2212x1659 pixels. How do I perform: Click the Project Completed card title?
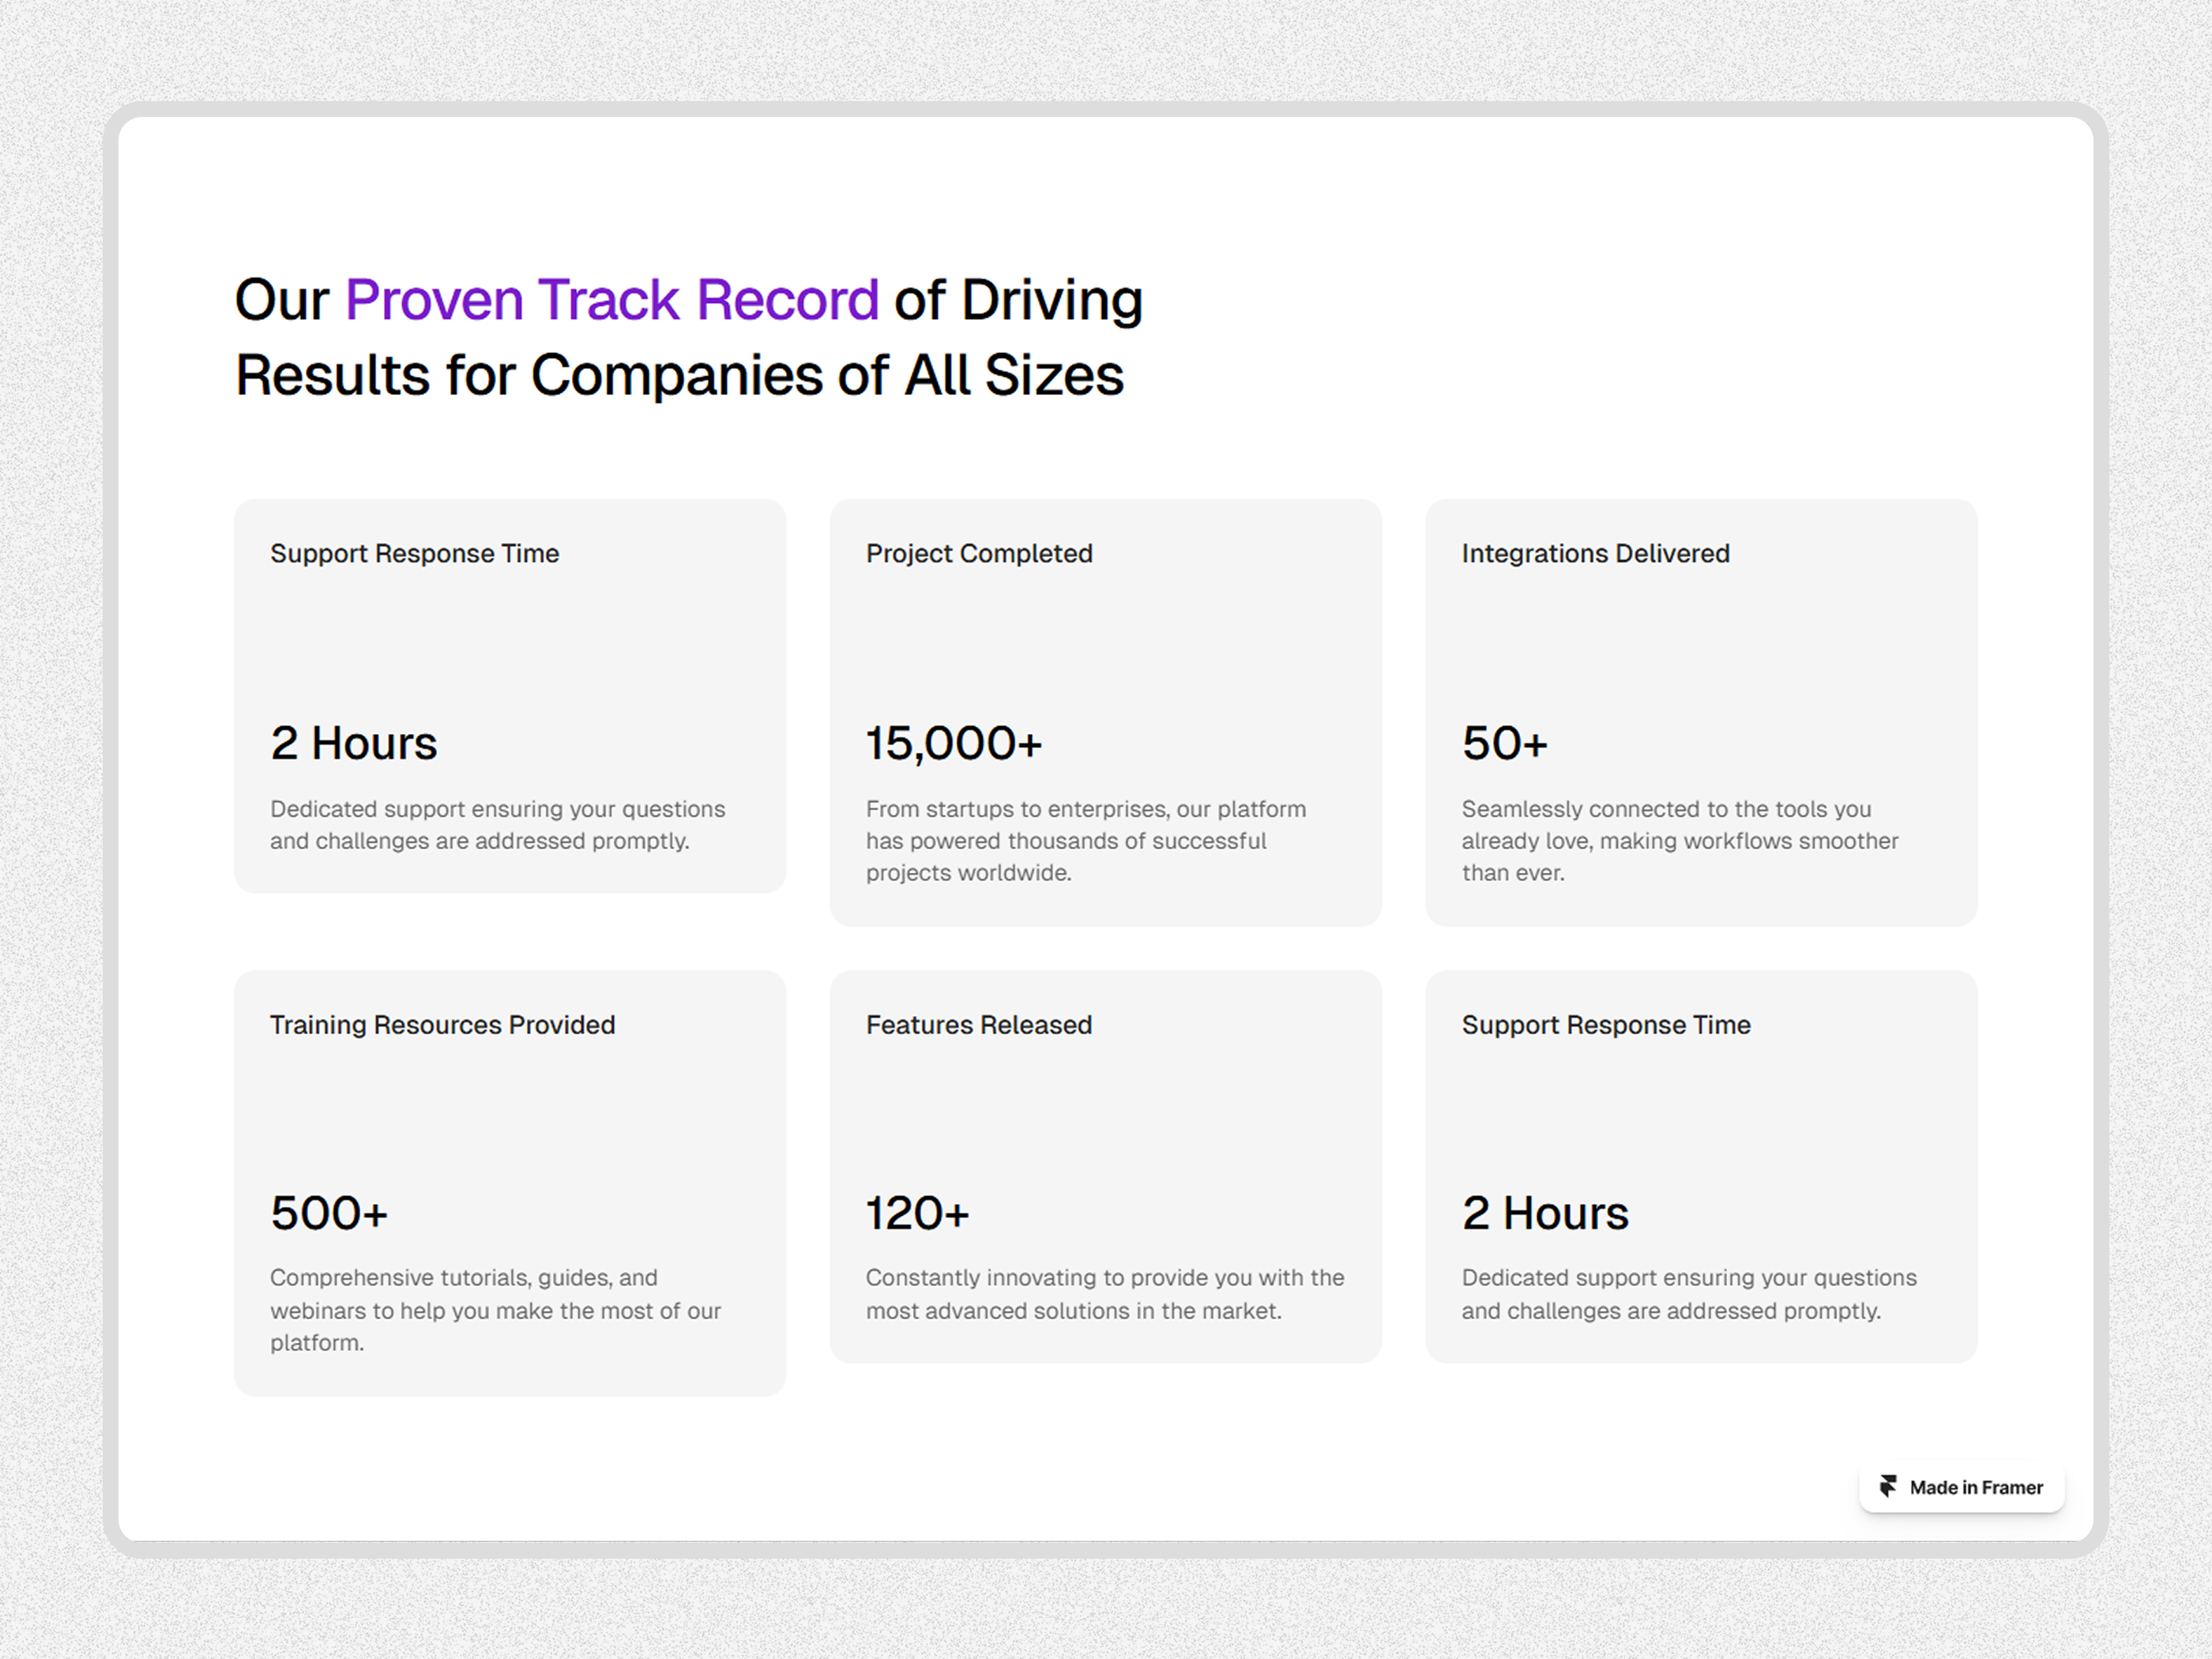(978, 553)
